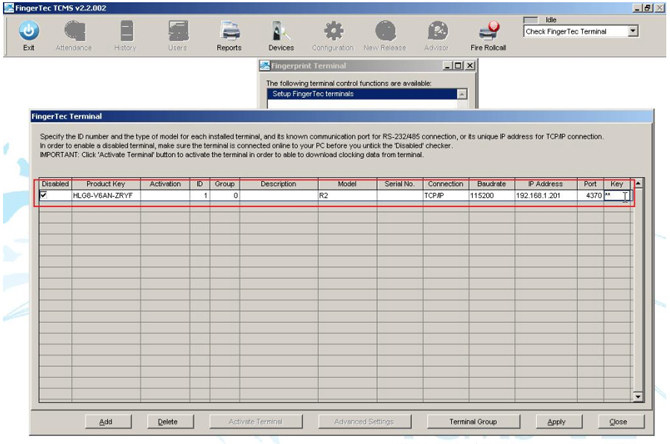Click the Port column header
Image resolution: width=670 pixels, height=444 pixels.
click(590, 184)
